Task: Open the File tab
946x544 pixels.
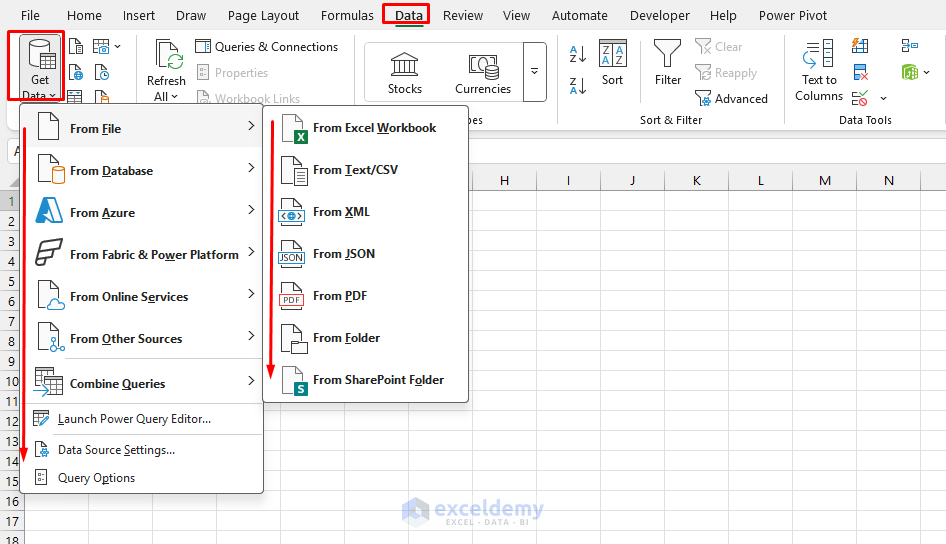Action: point(30,16)
